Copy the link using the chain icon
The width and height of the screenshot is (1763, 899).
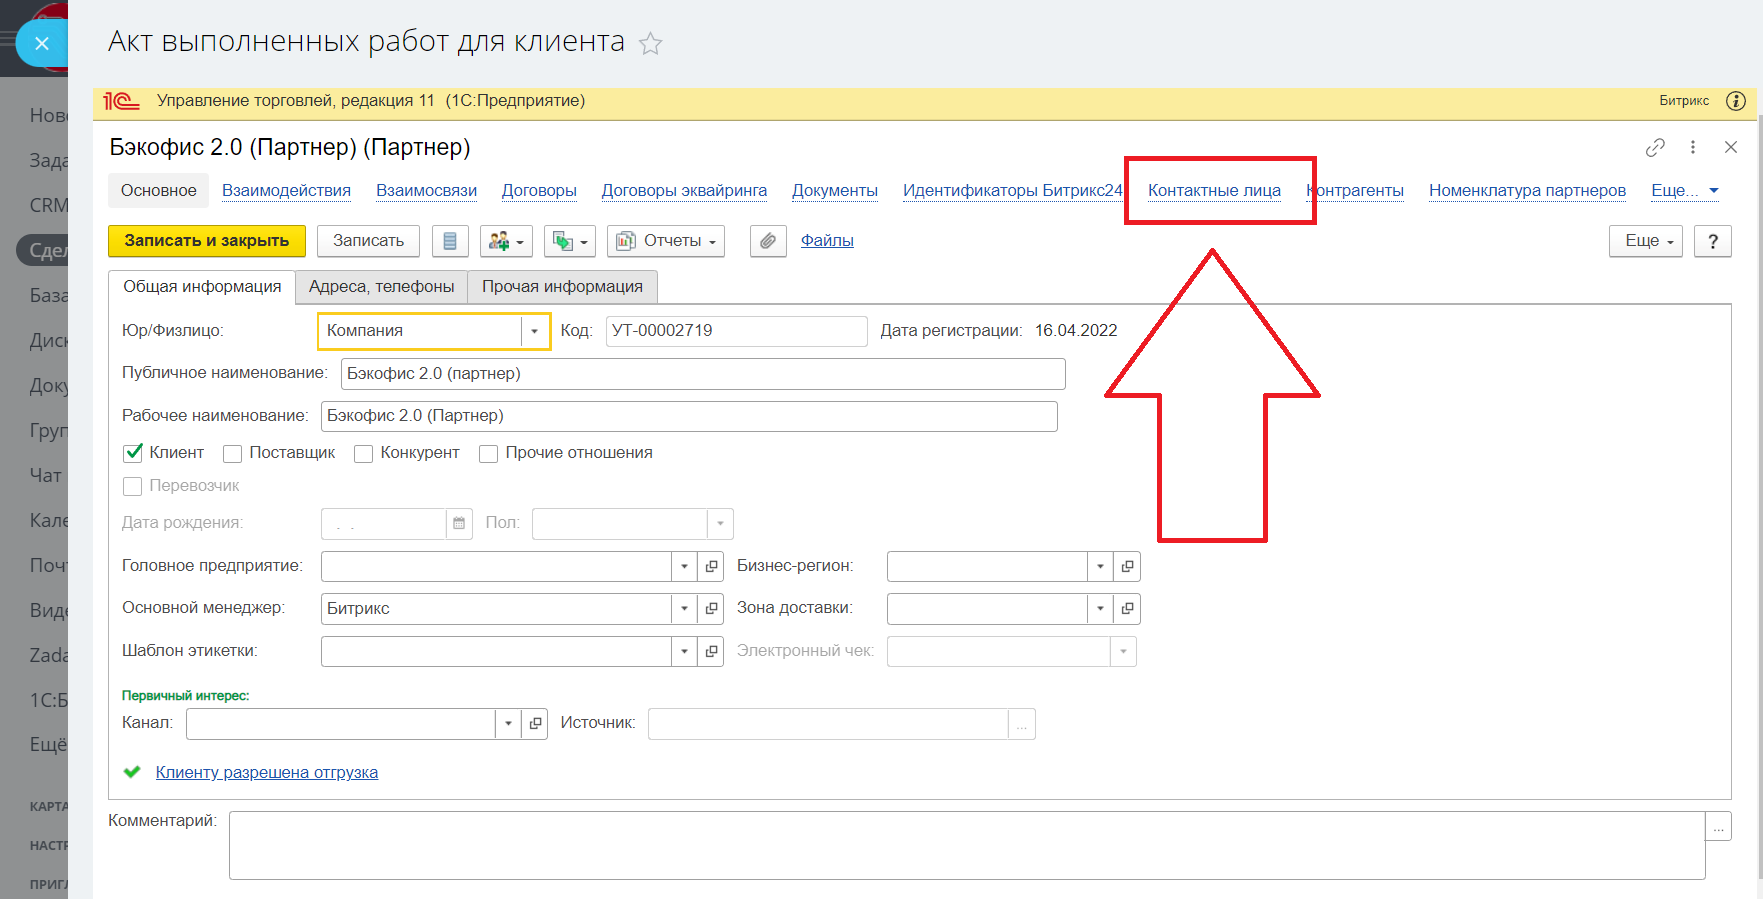(1655, 147)
